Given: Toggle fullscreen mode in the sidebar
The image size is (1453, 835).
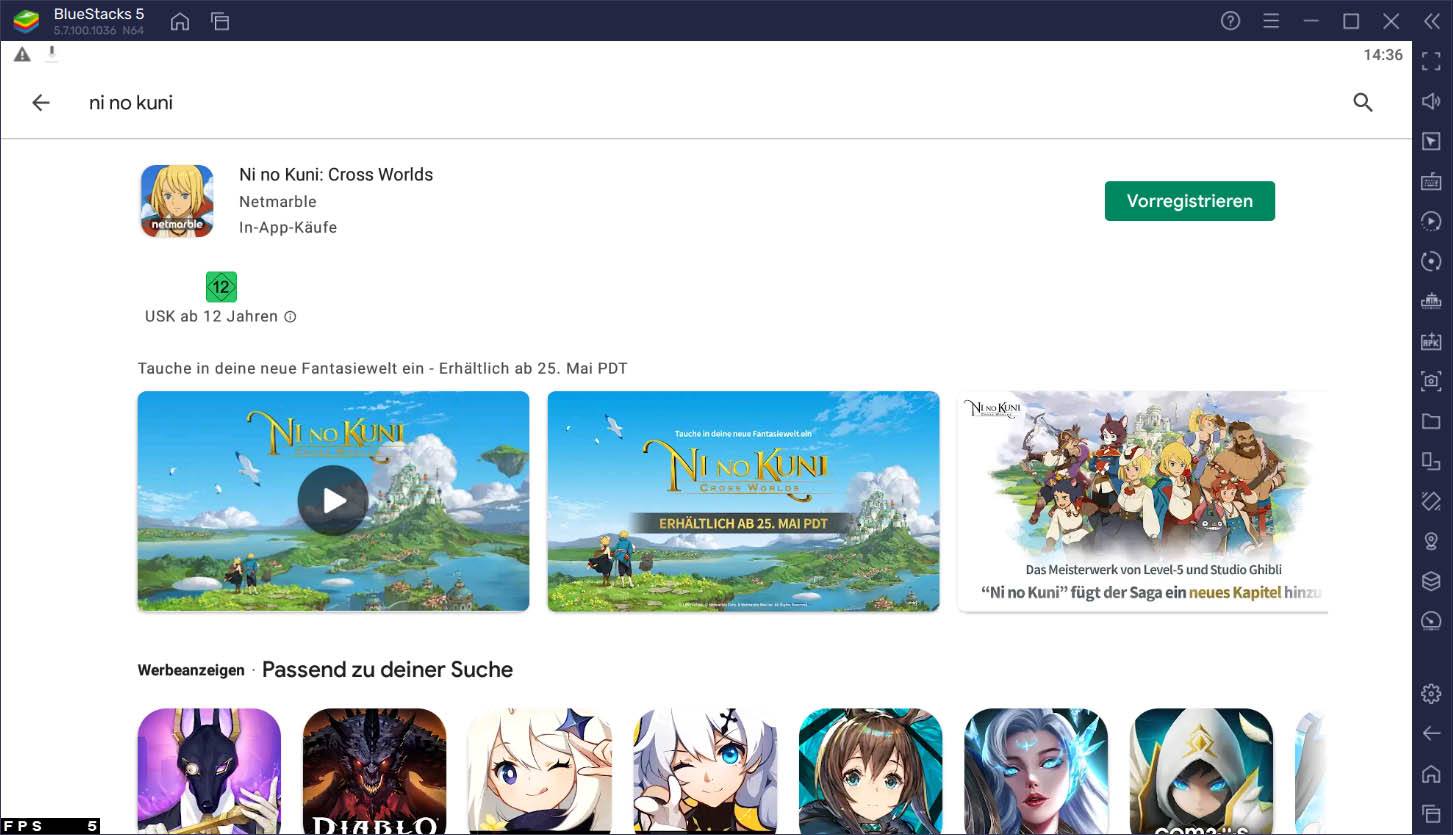Looking at the screenshot, I should tap(1431, 61).
